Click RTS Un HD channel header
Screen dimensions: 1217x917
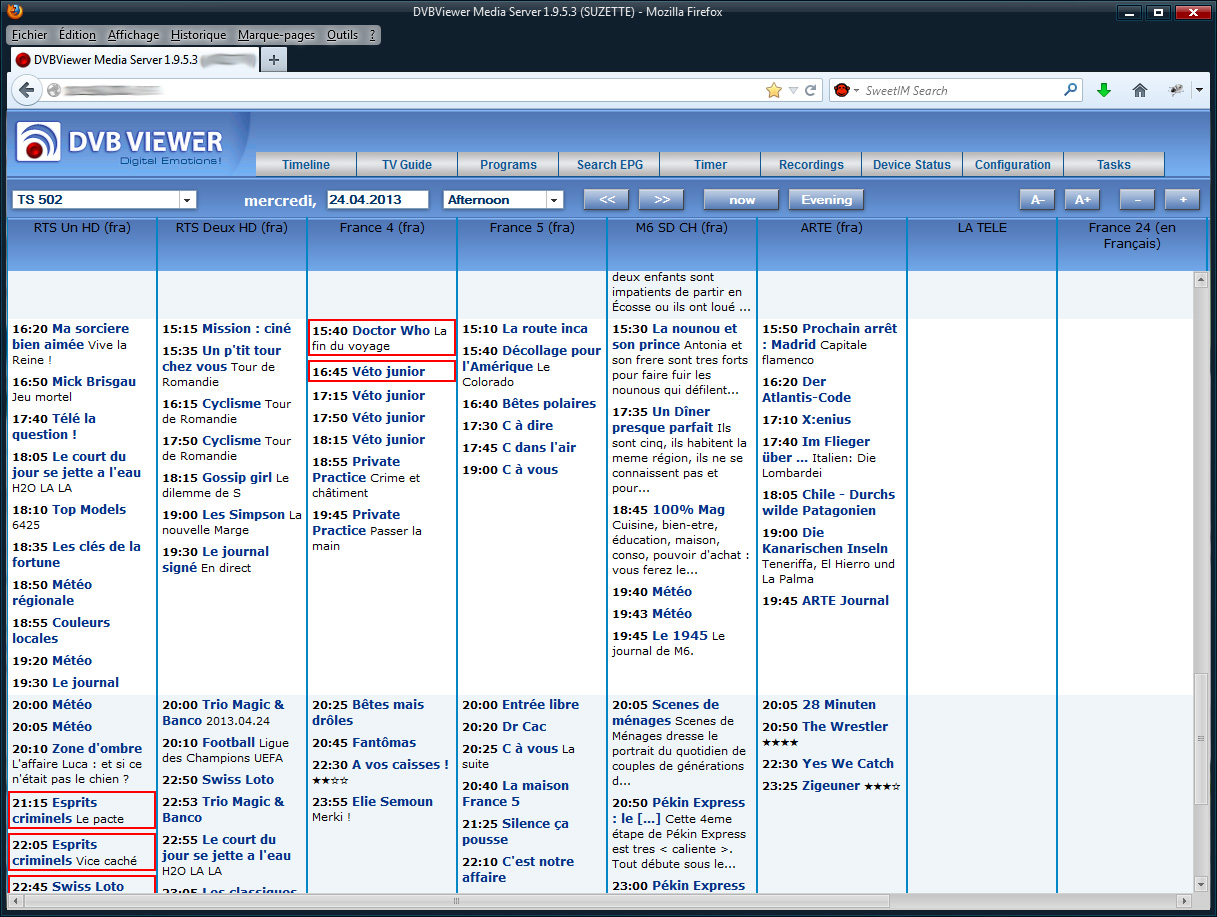(x=81, y=228)
